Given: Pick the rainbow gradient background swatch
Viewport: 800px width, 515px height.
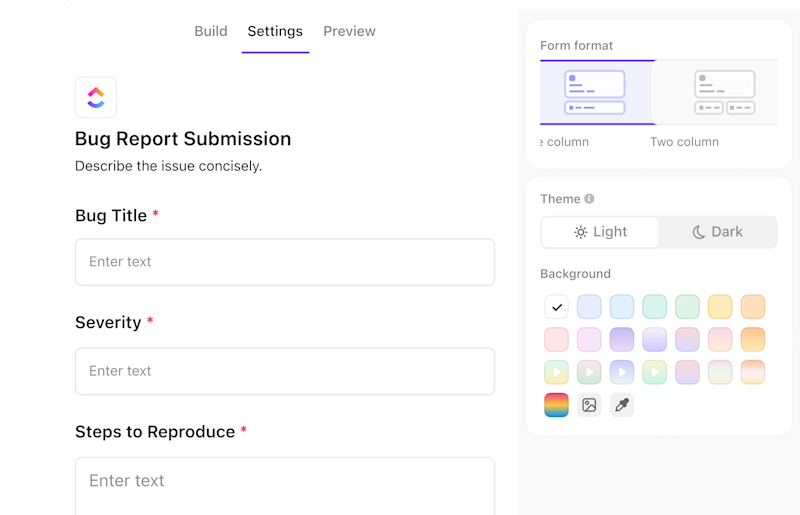Looking at the screenshot, I should [x=557, y=405].
